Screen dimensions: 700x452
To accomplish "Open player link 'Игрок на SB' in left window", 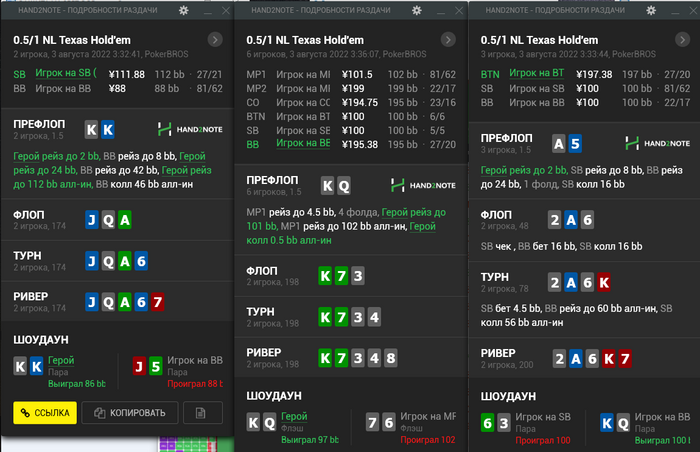I will [66, 73].
